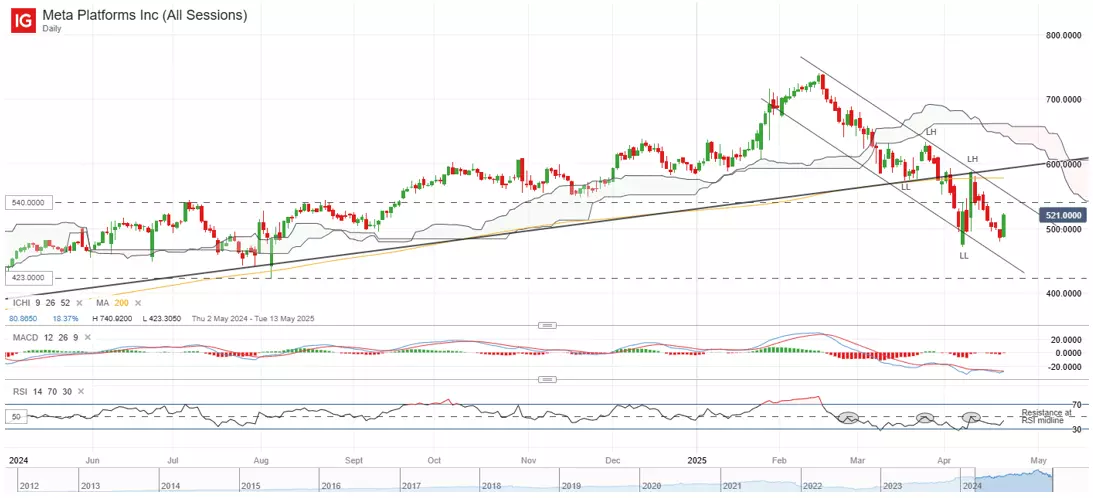Click 2018 in the history navigator
This screenshot has width=1093, height=498.
[x=491, y=485]
